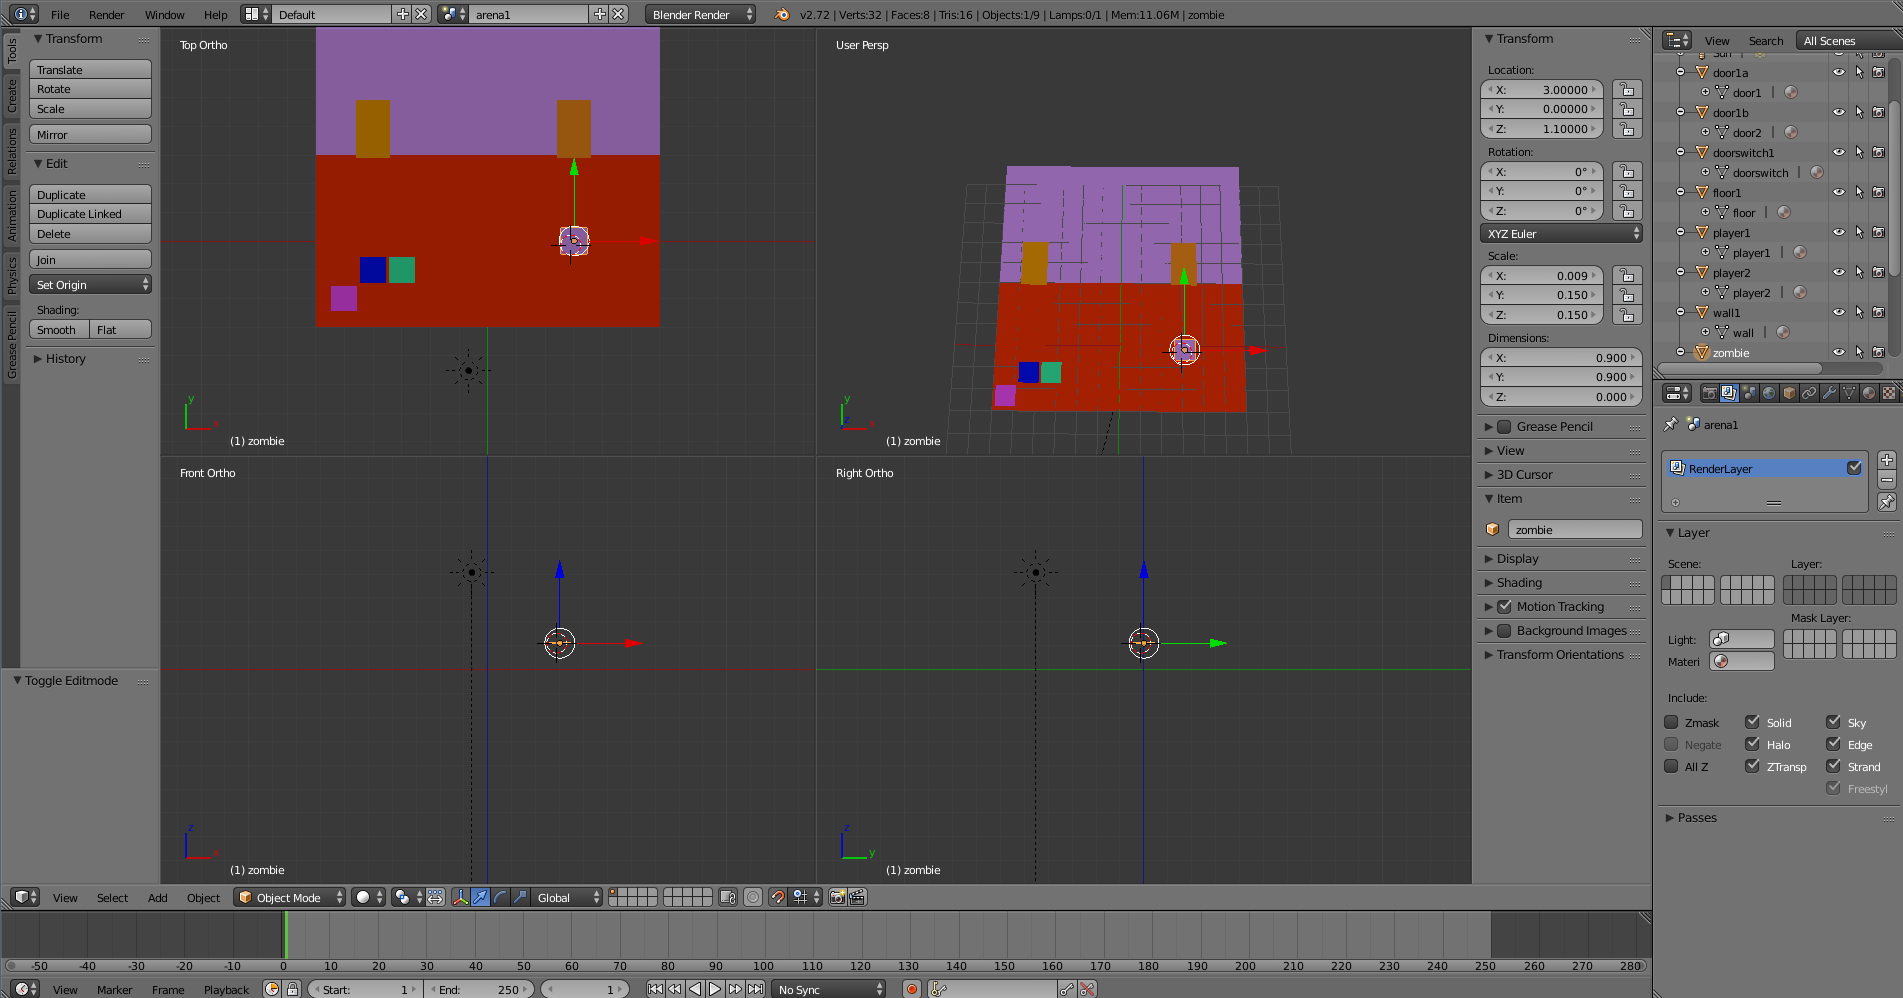Click the OpenGL render camera icon
1903x998 pixels.
[837, 897]
